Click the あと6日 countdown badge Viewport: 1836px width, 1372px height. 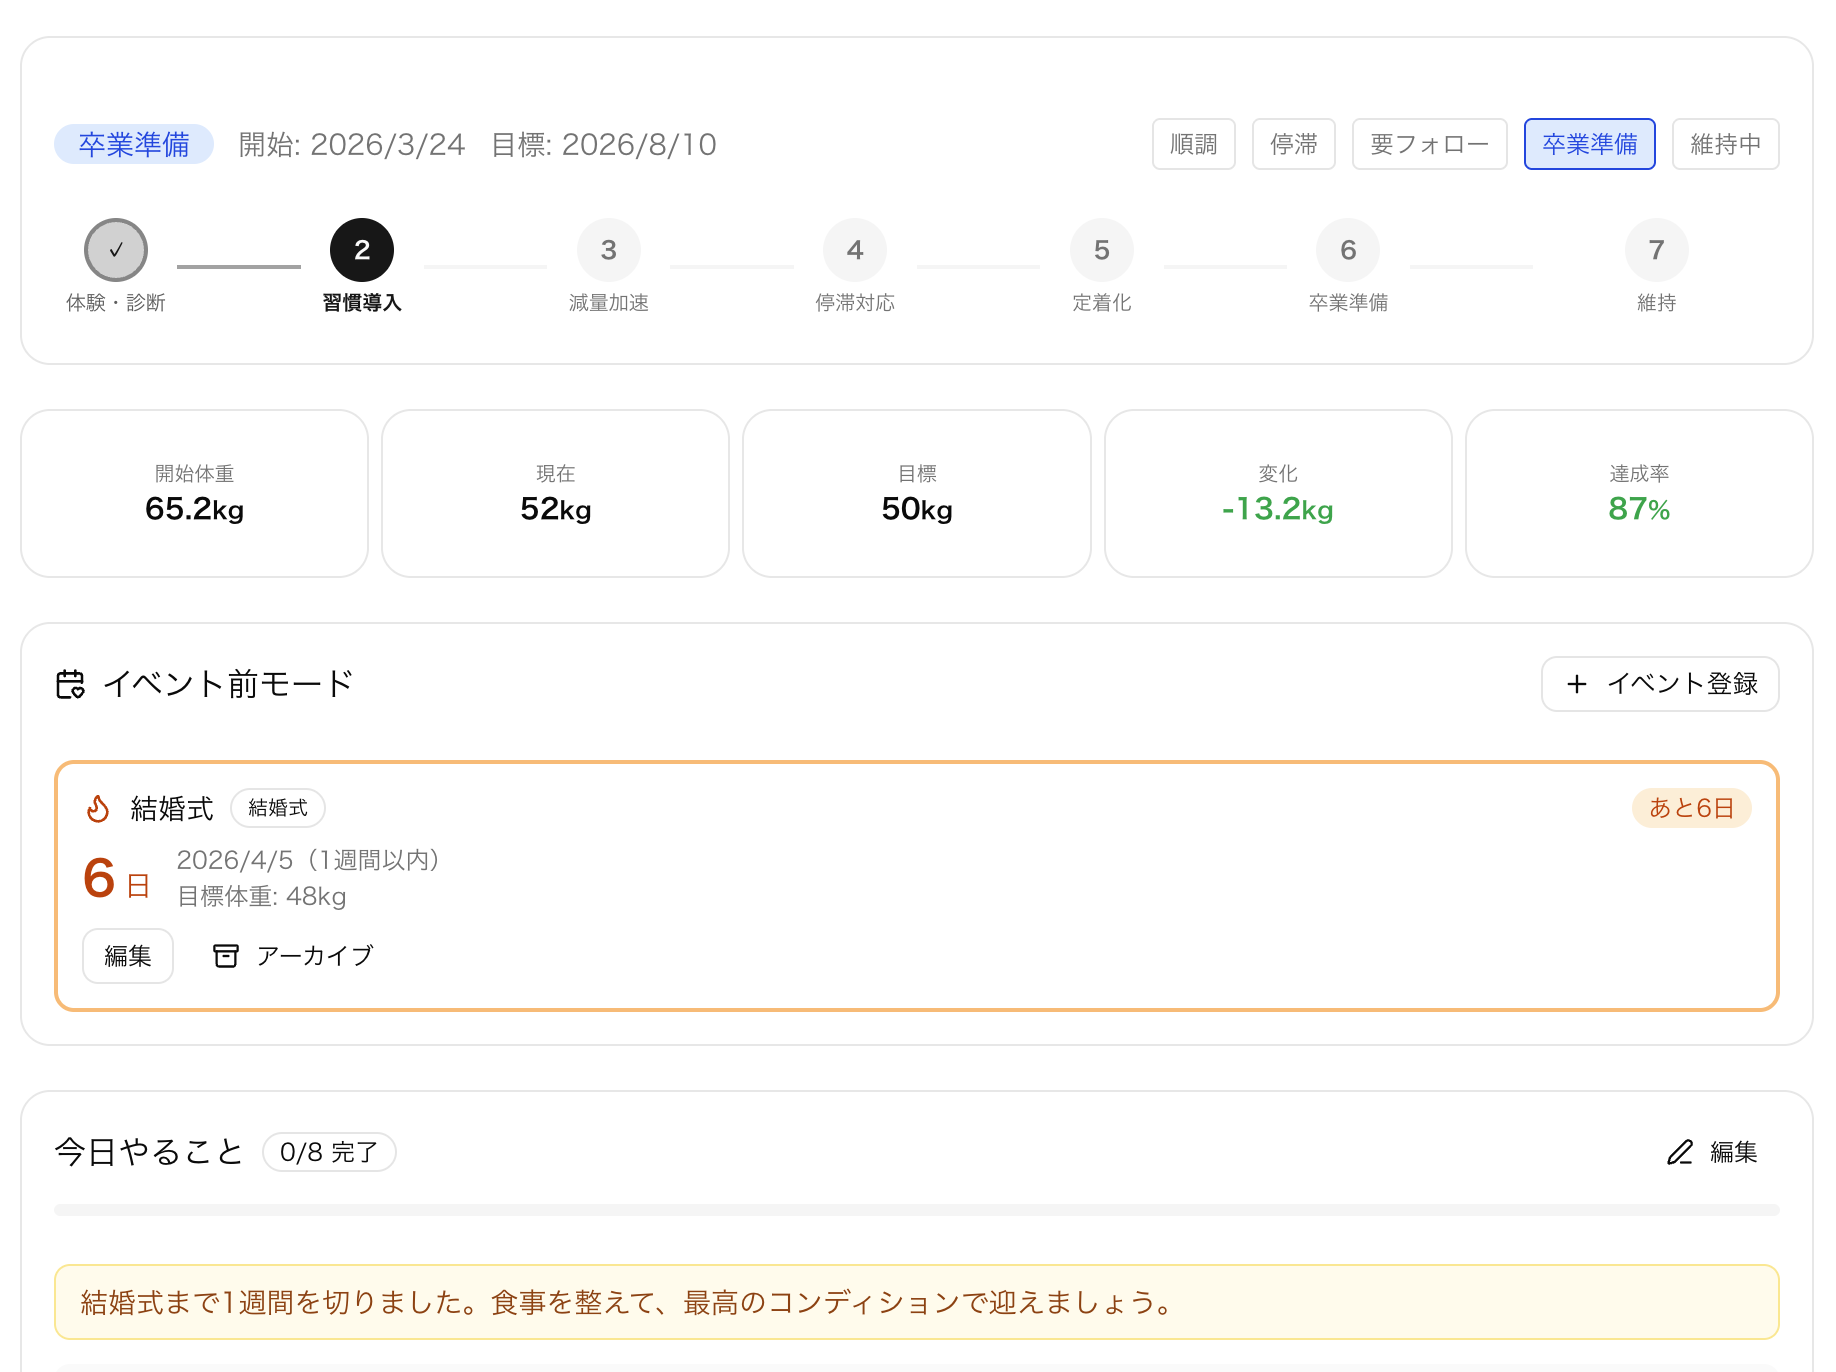pyautogui.click(x=1691, y=808)
